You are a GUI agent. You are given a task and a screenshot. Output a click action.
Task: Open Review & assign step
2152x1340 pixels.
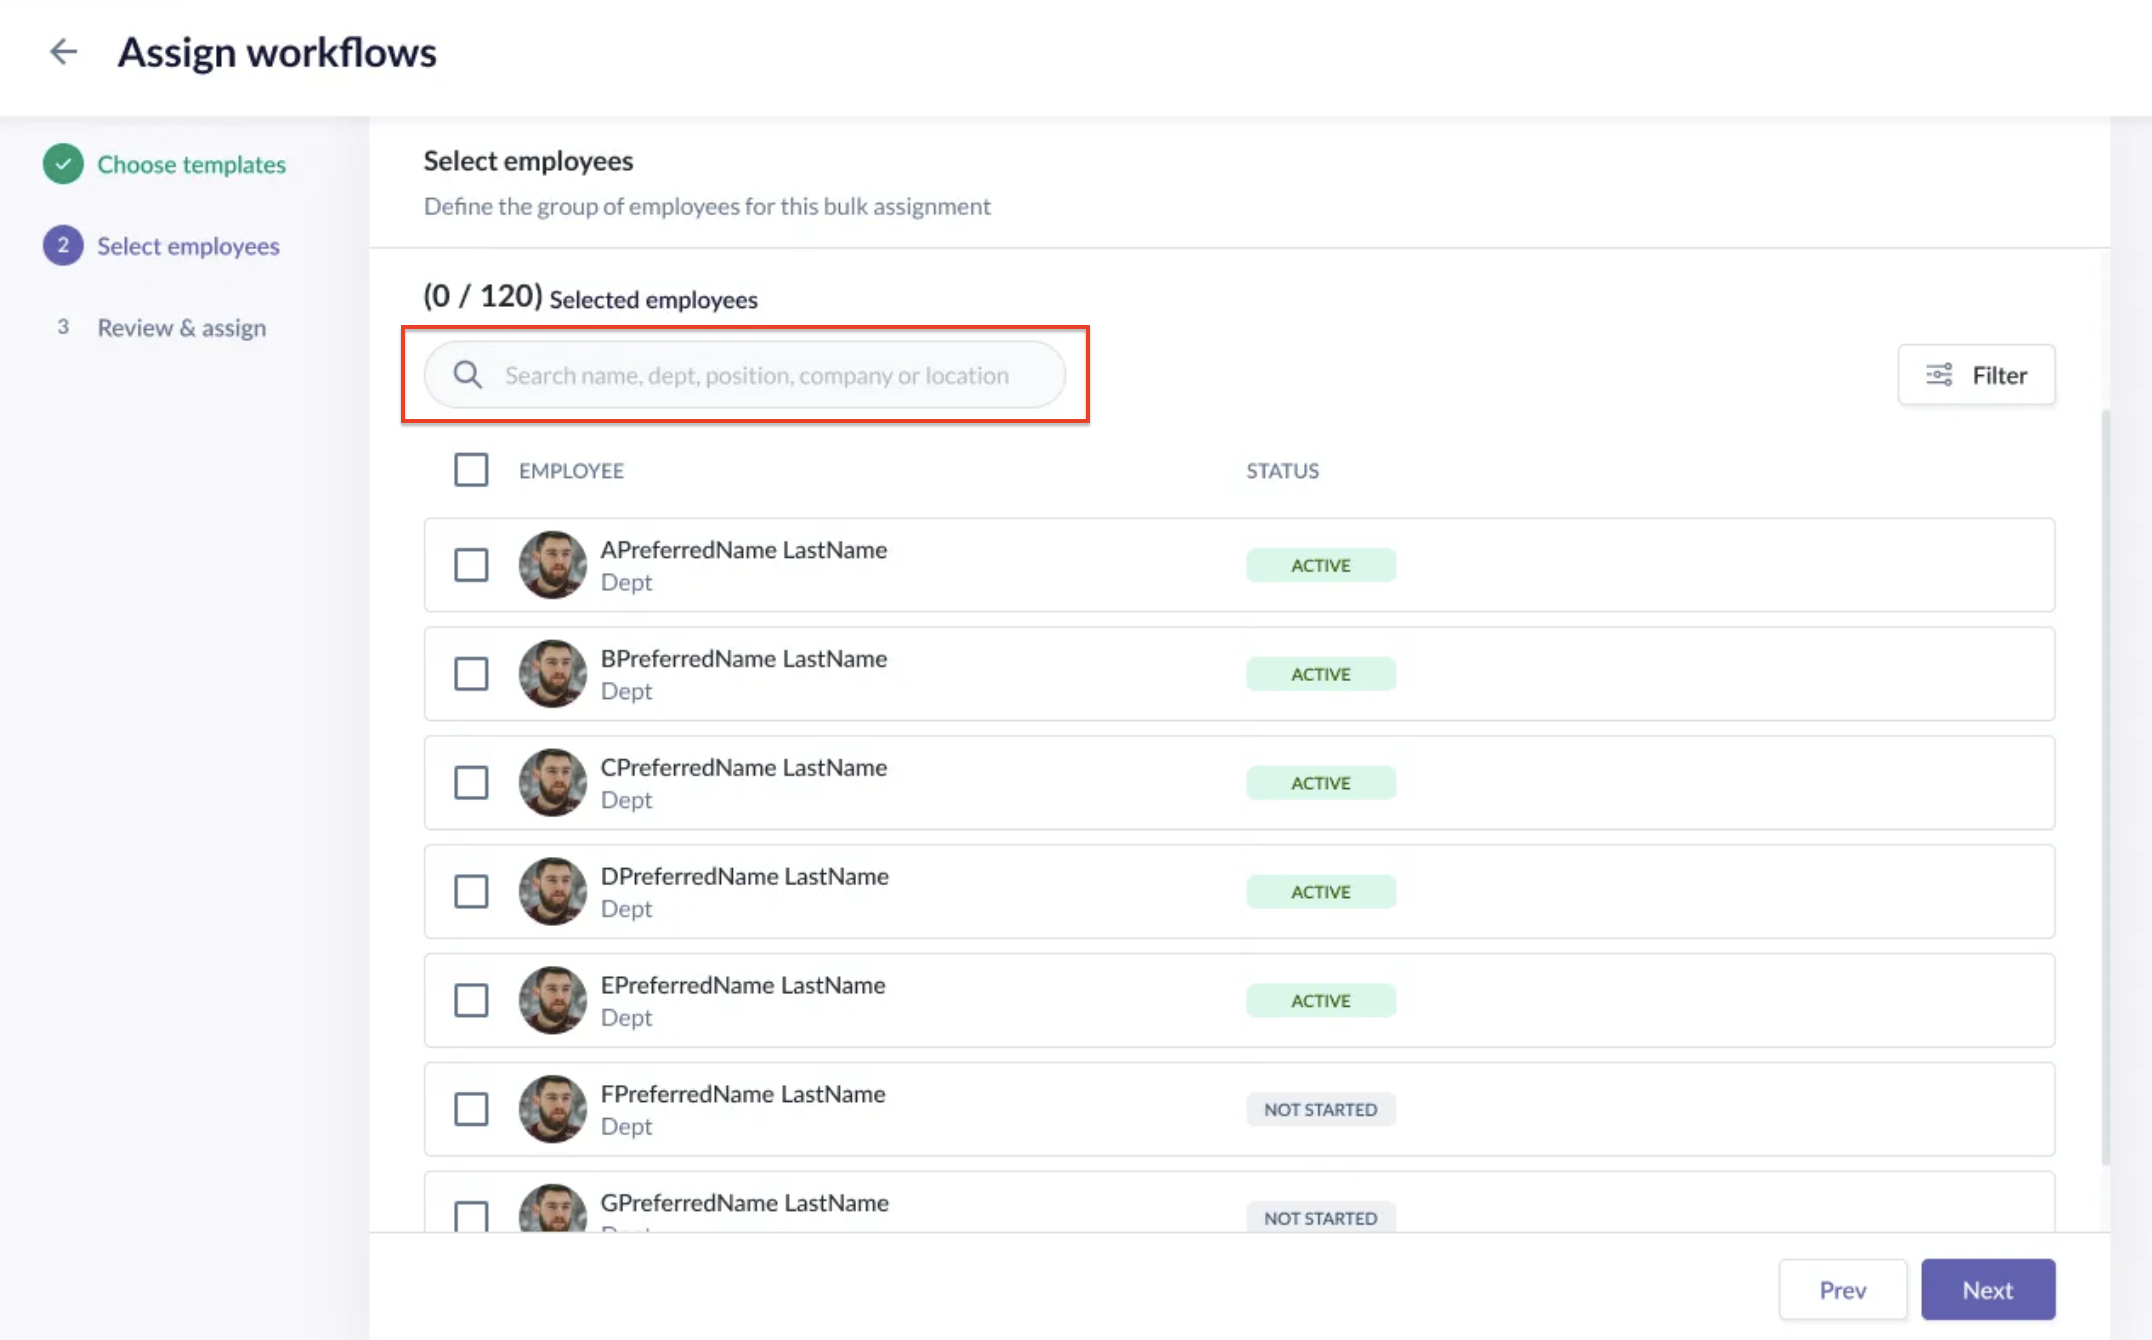(x=181, y=328)
